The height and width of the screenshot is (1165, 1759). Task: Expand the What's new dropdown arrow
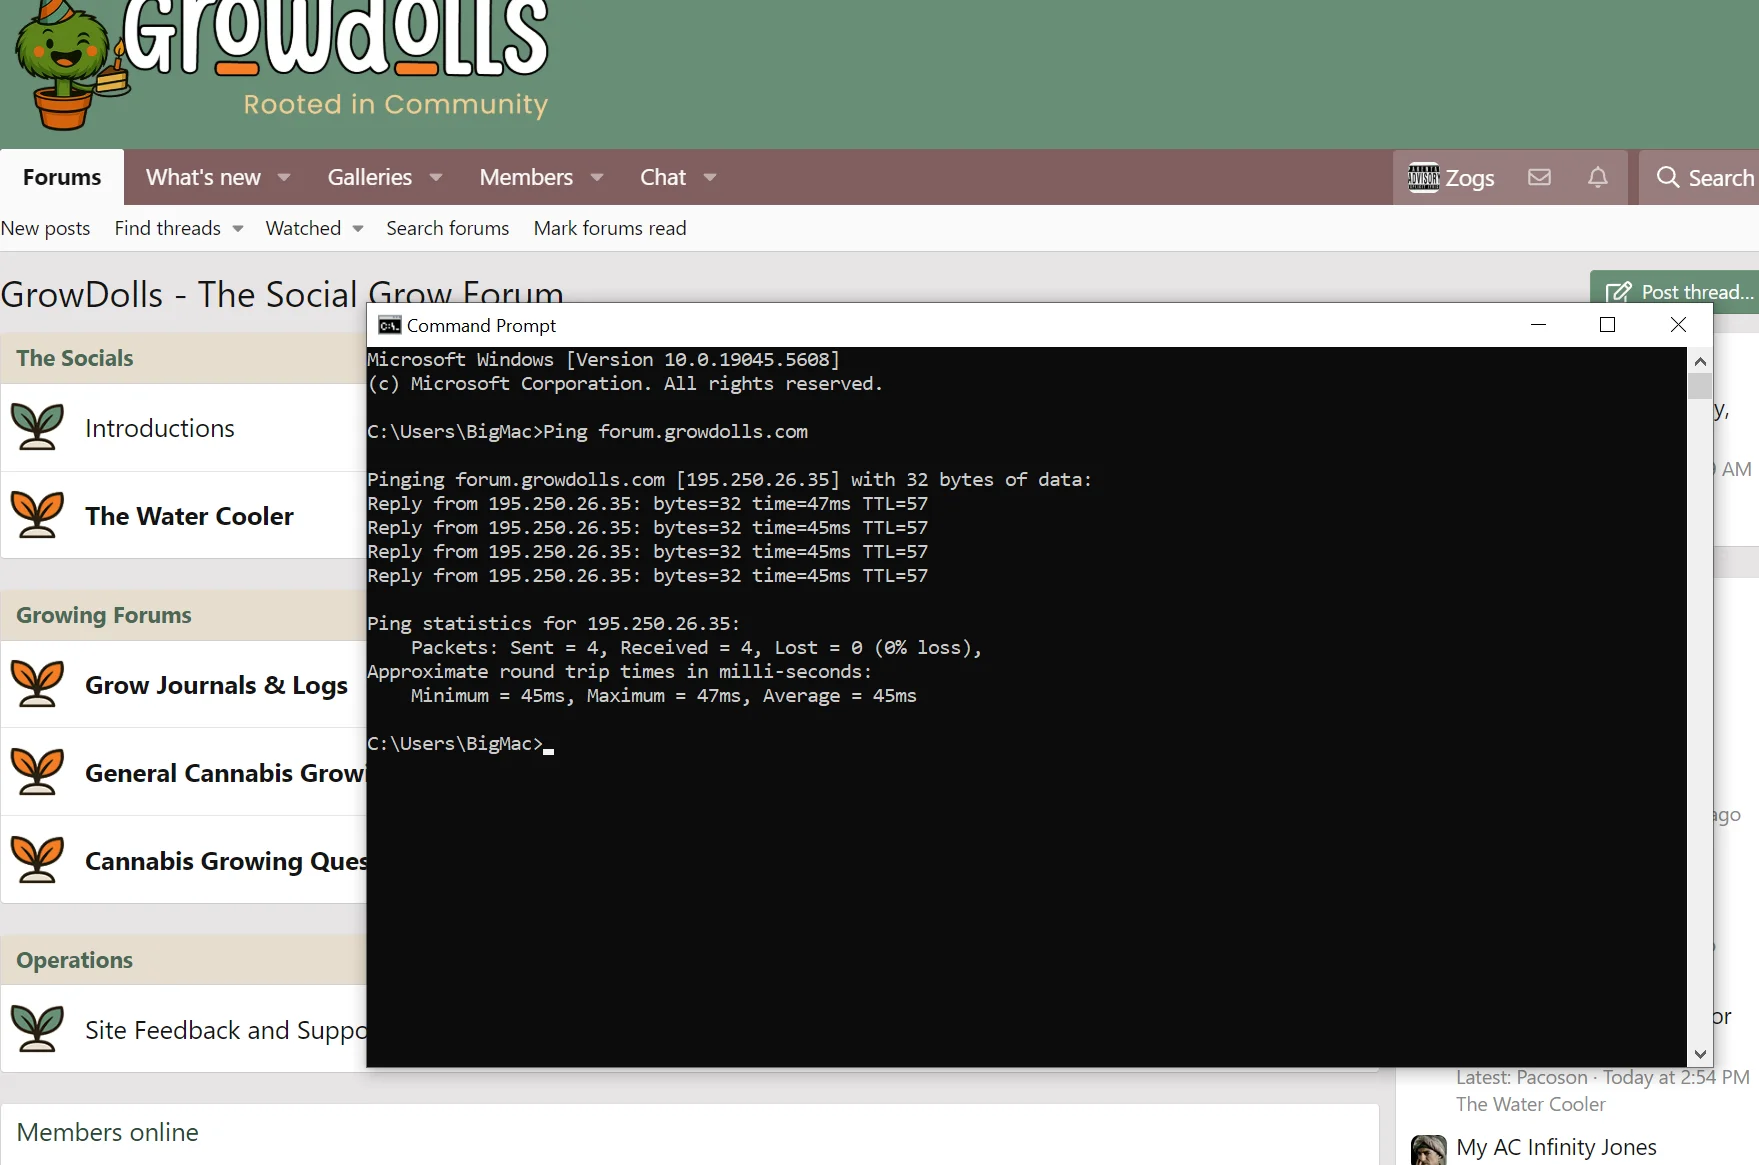point(284,177)
